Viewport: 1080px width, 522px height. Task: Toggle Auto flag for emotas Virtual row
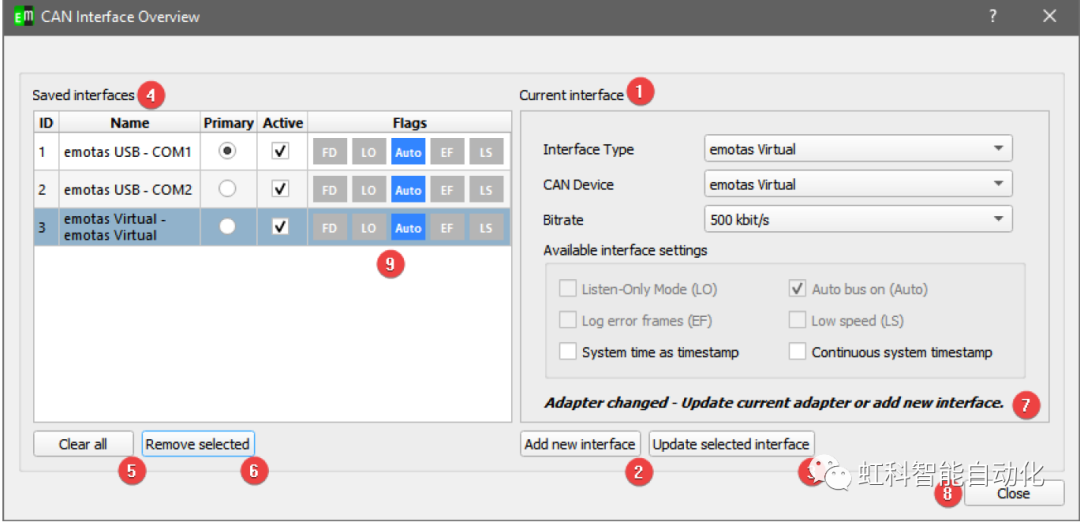point(408,228)
